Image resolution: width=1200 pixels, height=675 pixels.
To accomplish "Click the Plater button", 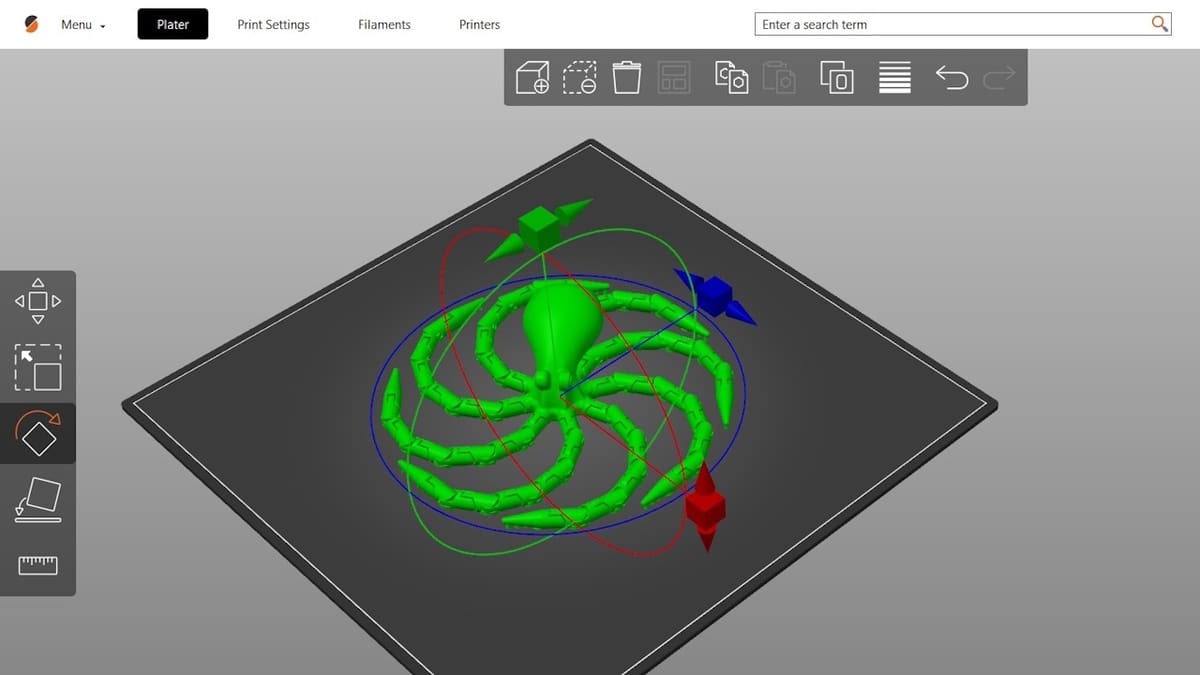I will pyautogui.click(x=173, y=25).
